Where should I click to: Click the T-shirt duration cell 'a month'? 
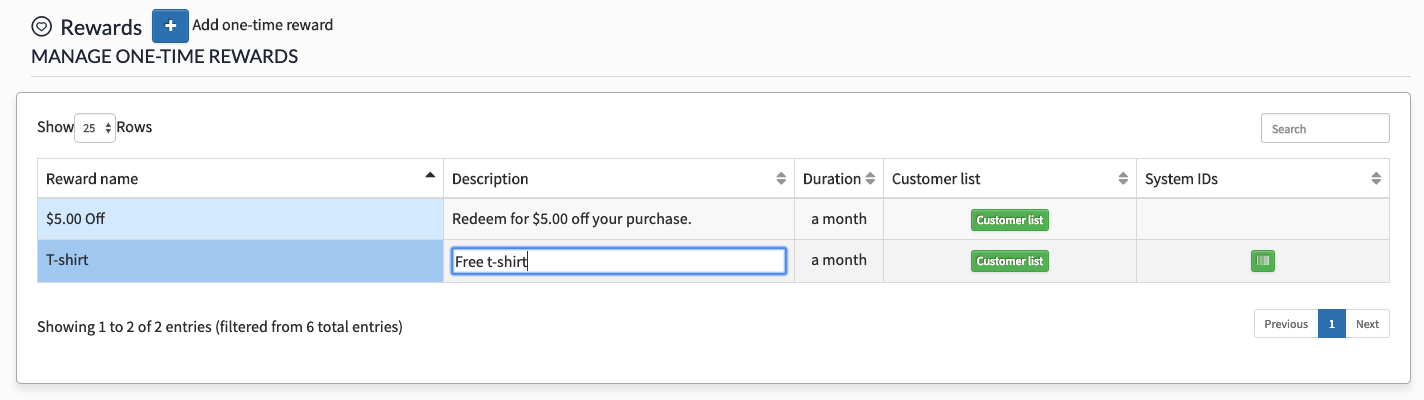tap(839, 260)
